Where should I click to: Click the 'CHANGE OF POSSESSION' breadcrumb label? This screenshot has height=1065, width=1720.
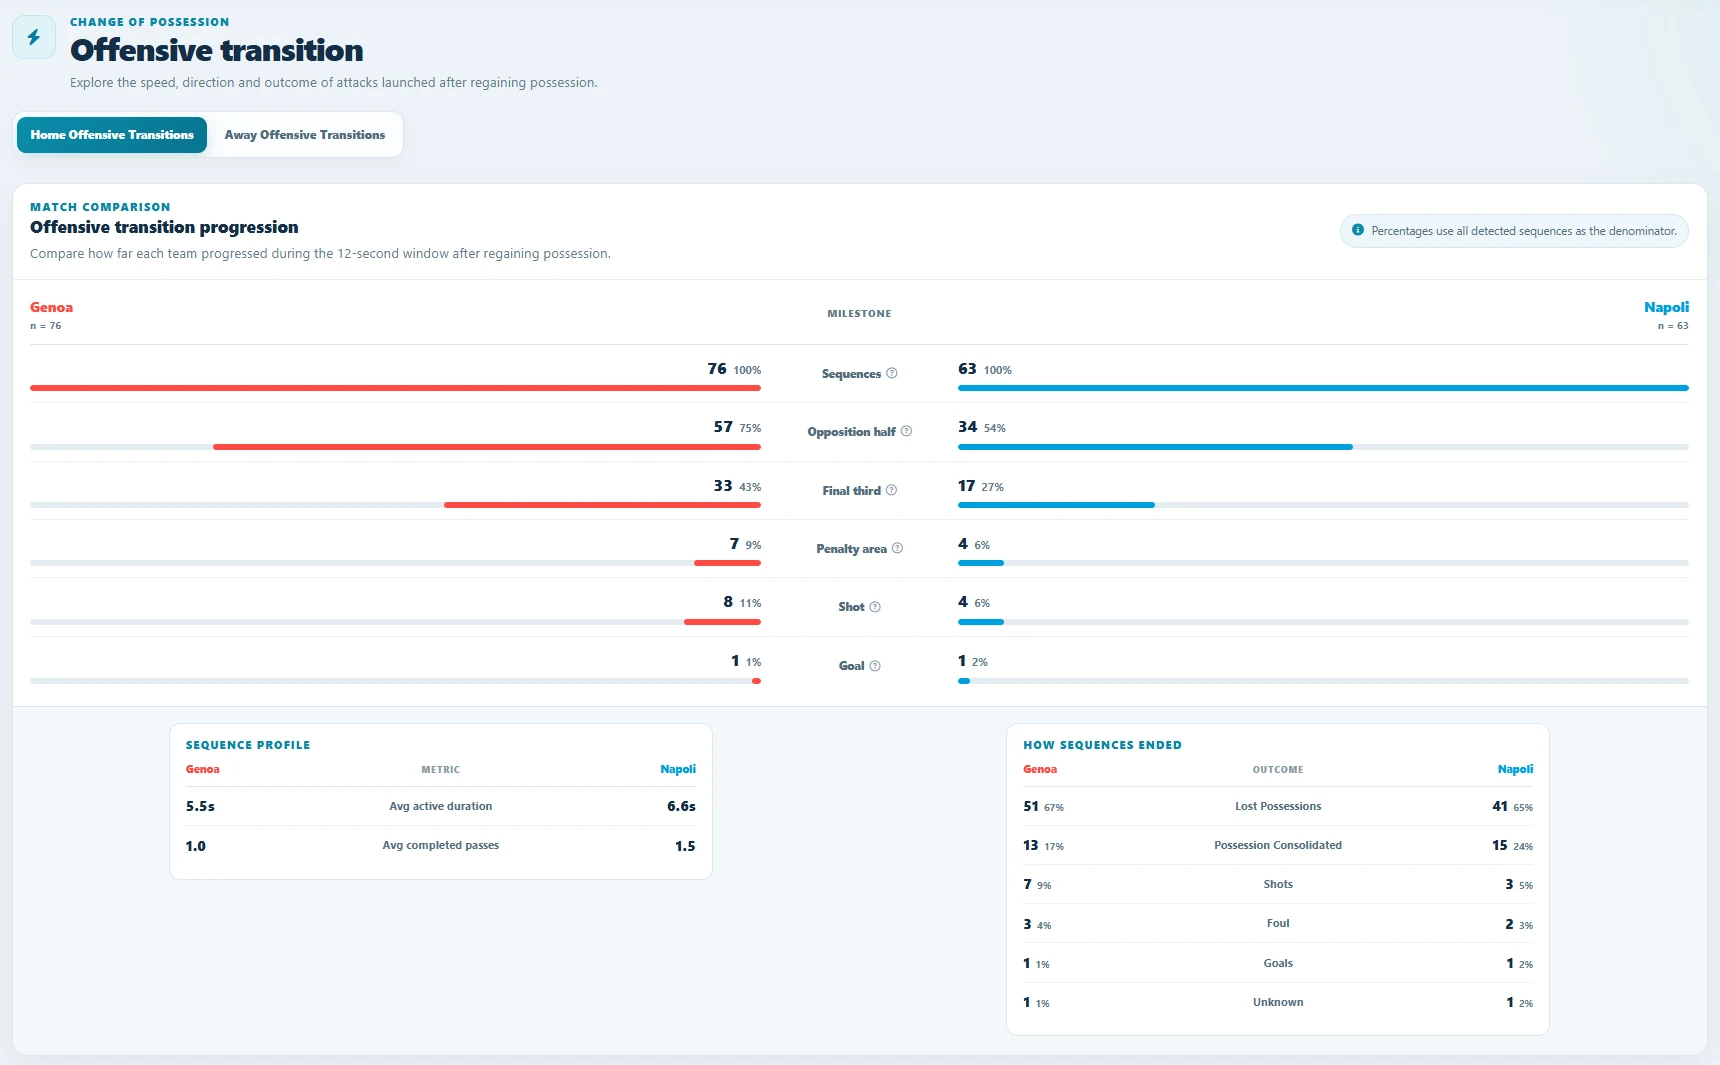150,22
